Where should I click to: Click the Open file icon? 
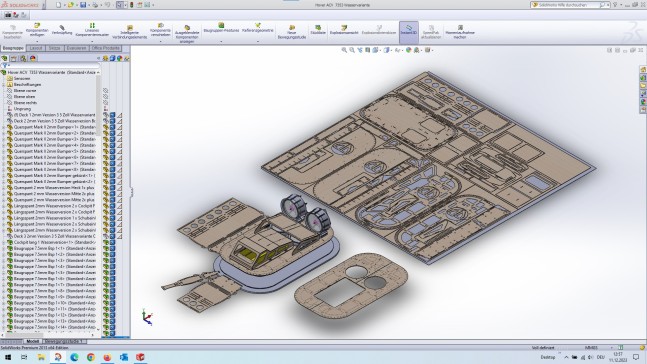point(71,5)
